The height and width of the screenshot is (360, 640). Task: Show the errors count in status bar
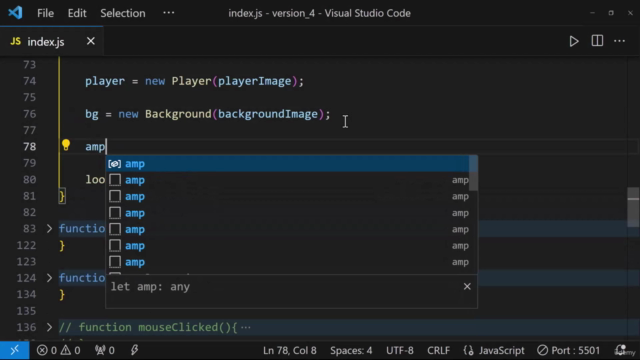pyautogui.click(x=47, y=350)
